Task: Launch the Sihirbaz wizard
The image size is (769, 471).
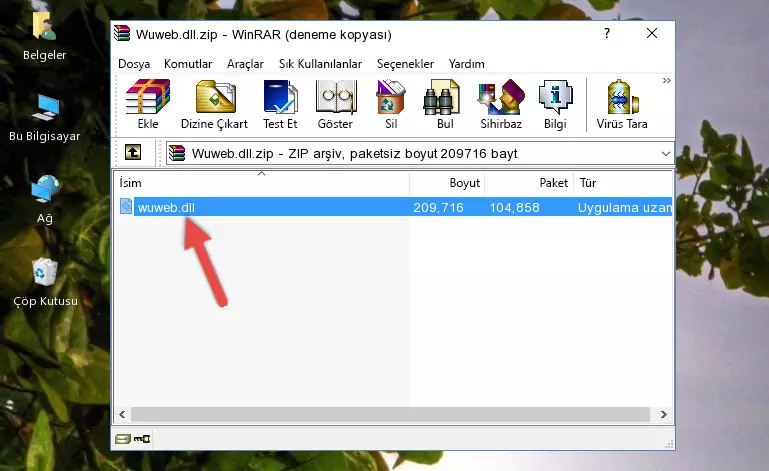Action: (501, 105)
